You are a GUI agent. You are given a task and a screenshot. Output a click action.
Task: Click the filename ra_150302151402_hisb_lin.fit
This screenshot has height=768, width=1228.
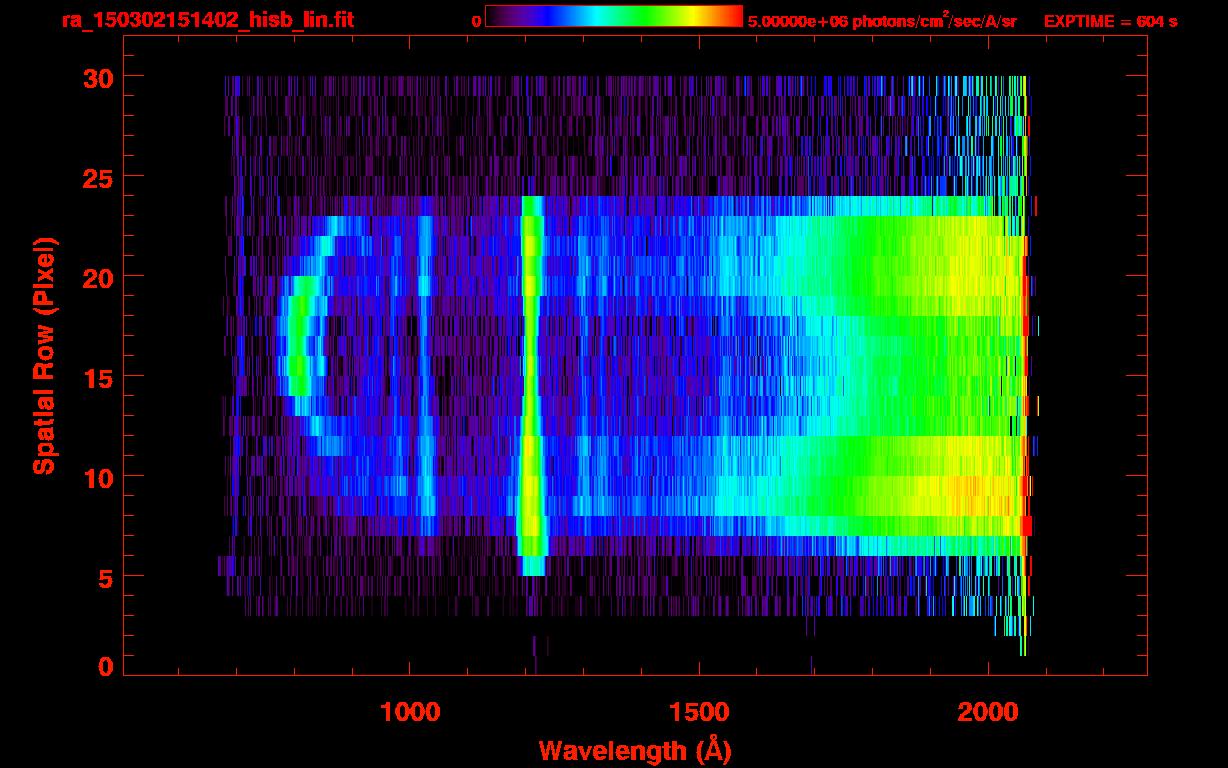click(207, 20)
